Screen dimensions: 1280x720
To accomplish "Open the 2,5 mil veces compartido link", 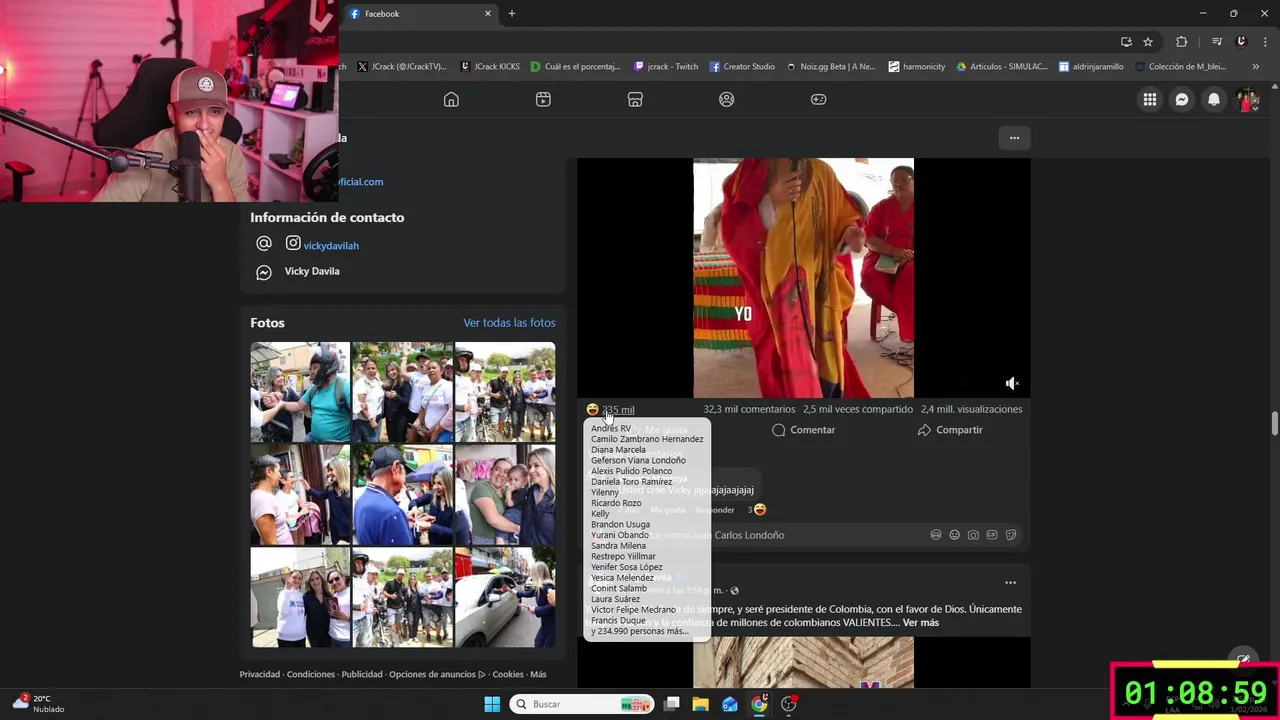I will click(858, 409).
